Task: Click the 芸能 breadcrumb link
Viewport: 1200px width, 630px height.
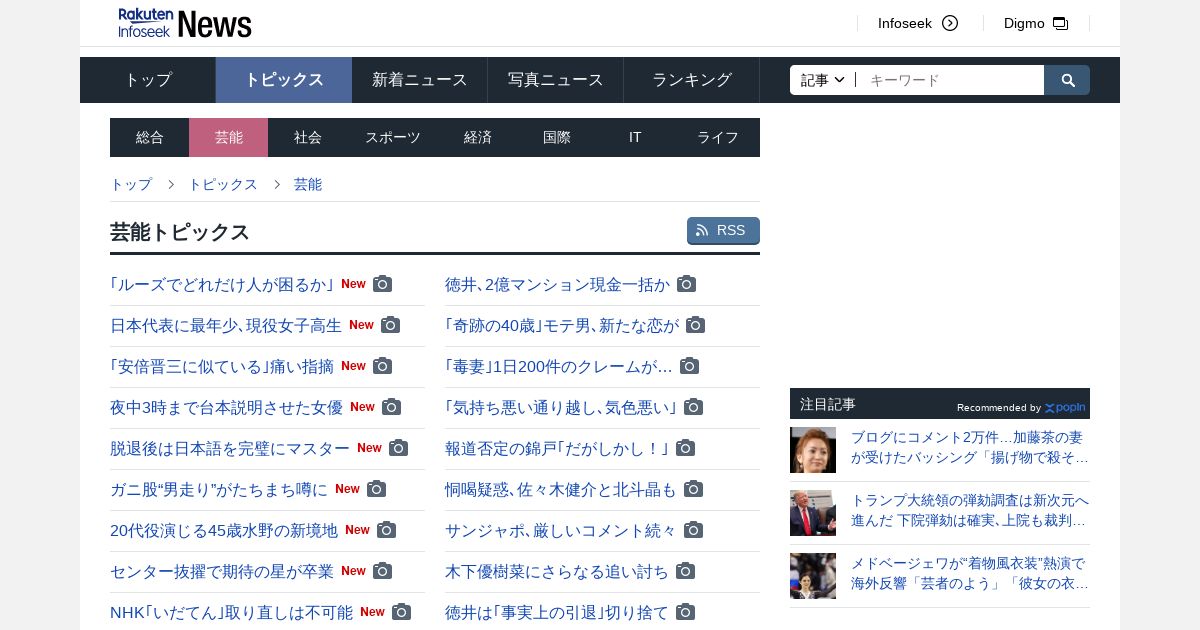Action: coord(308,184)
